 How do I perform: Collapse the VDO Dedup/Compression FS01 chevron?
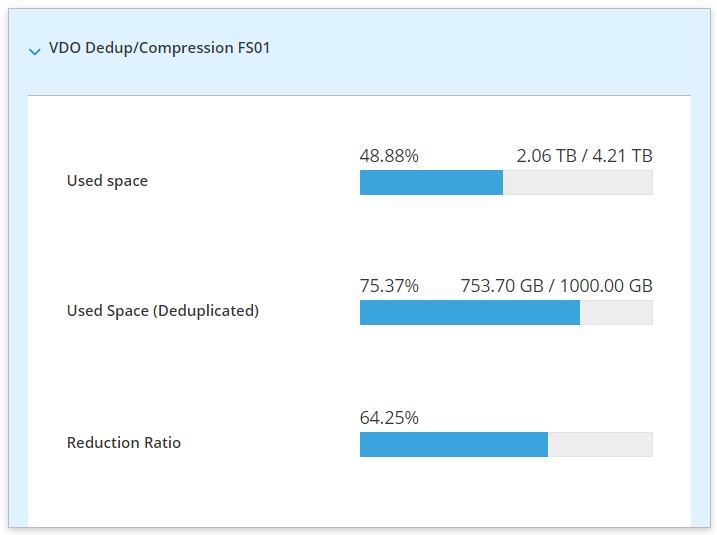(x=35, y=50)
